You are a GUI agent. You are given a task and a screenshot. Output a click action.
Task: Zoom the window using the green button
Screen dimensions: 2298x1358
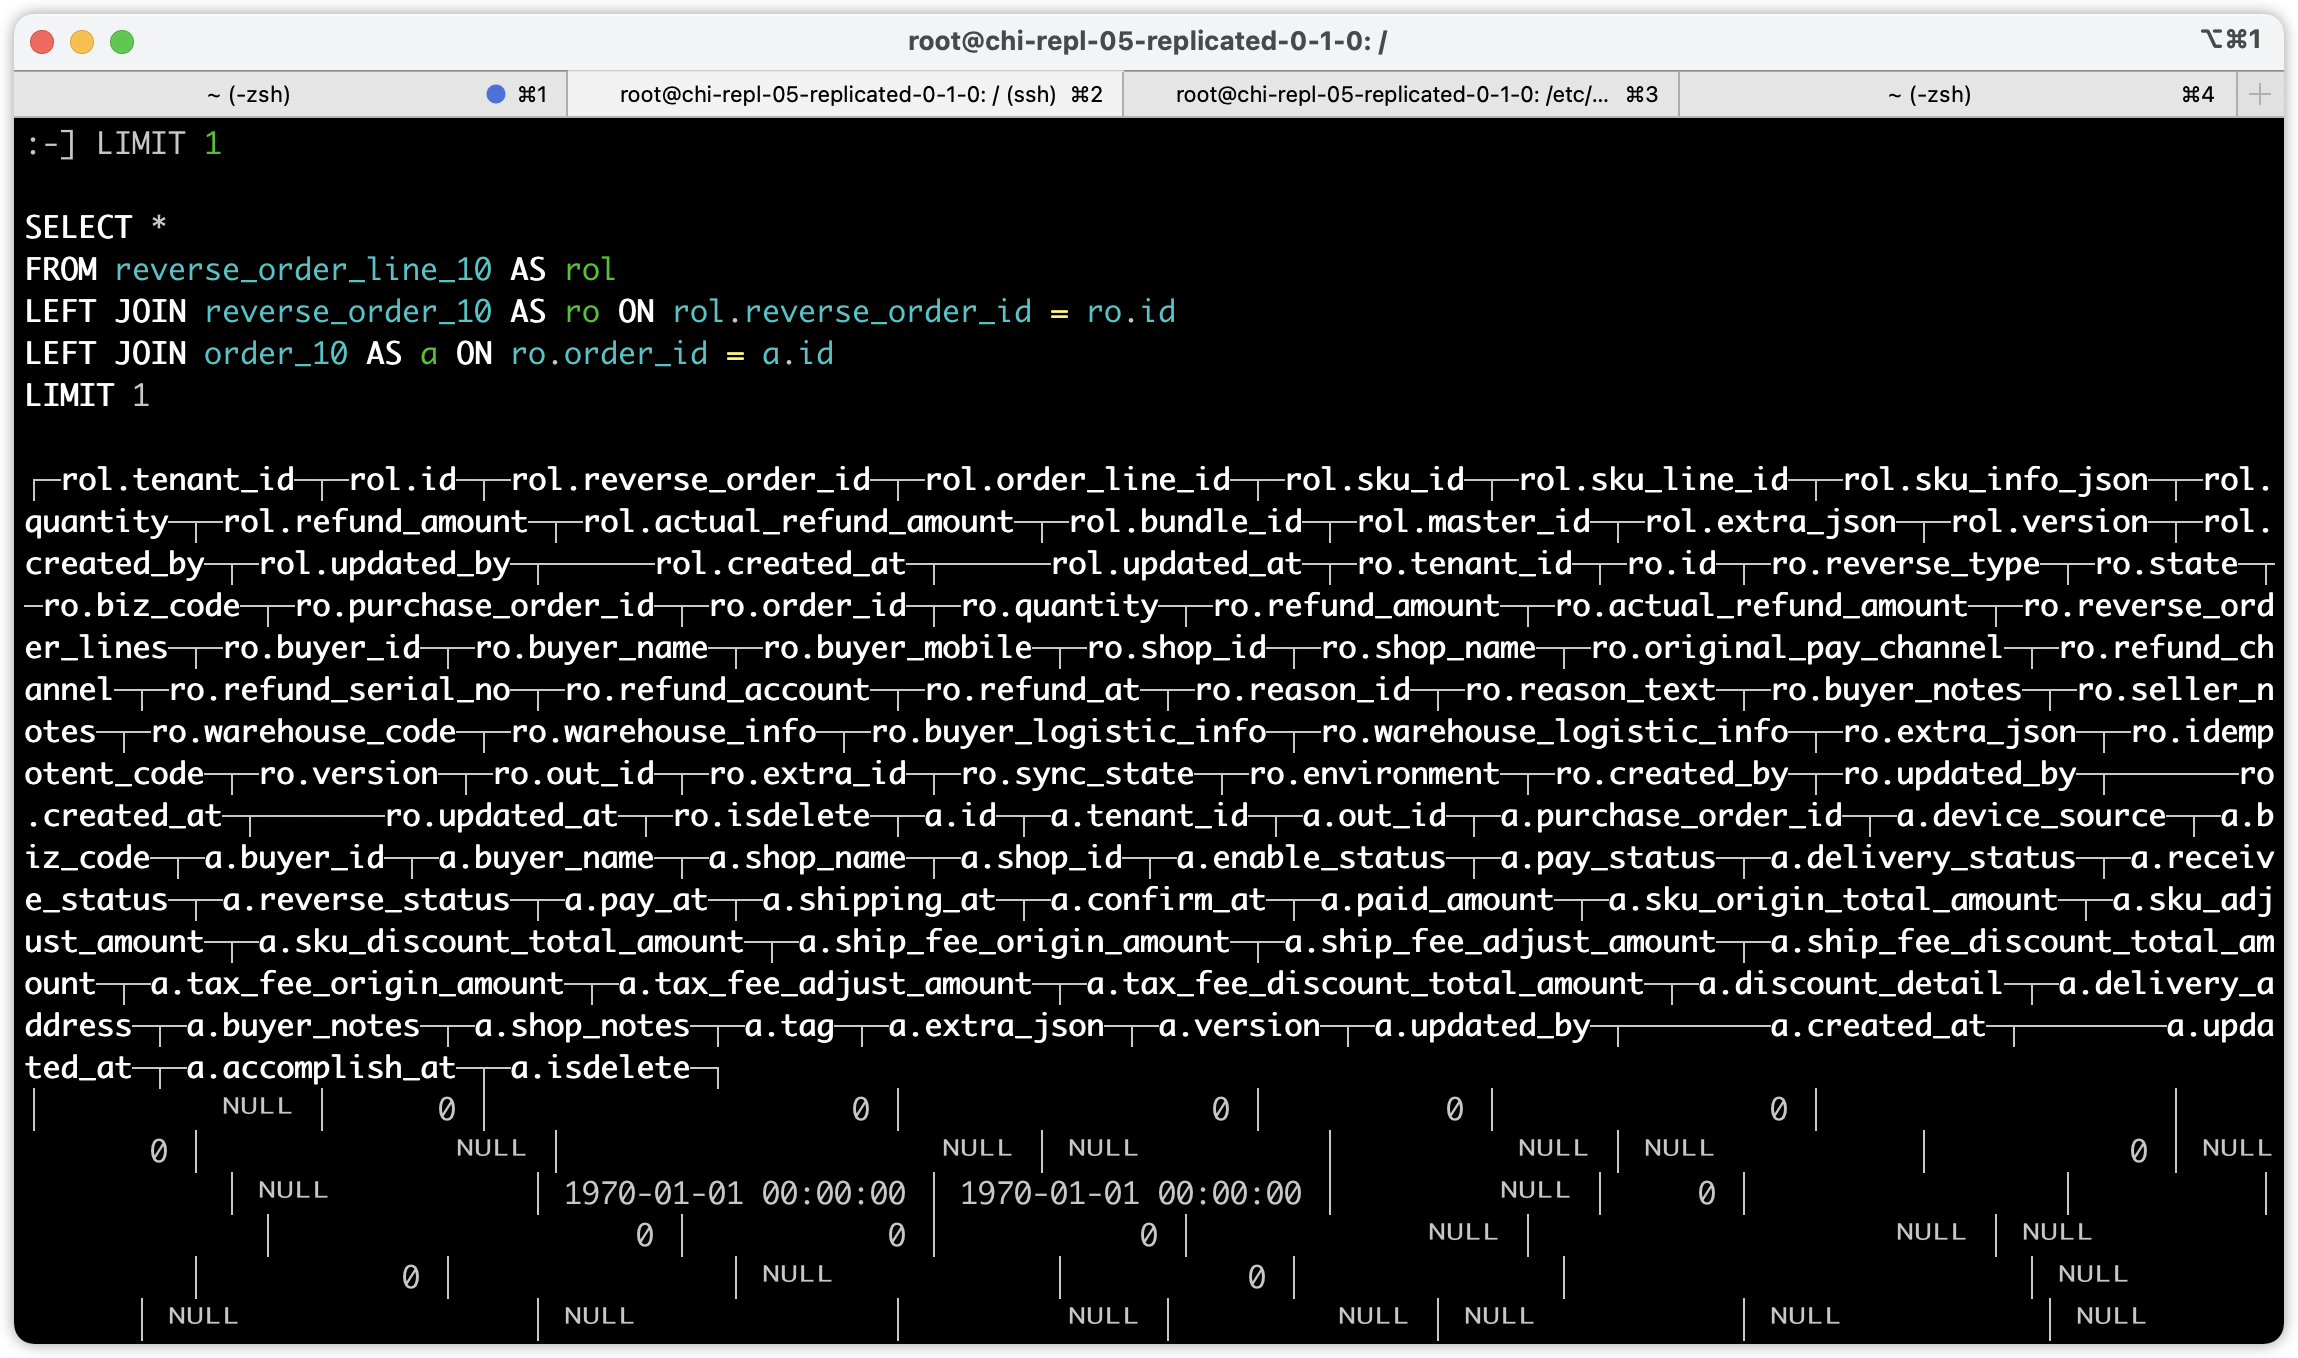[122, 41]
